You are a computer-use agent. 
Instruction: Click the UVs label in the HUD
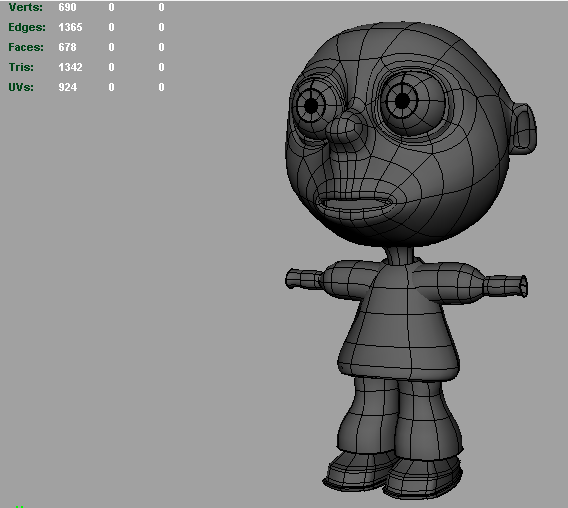tap(21, 87)
